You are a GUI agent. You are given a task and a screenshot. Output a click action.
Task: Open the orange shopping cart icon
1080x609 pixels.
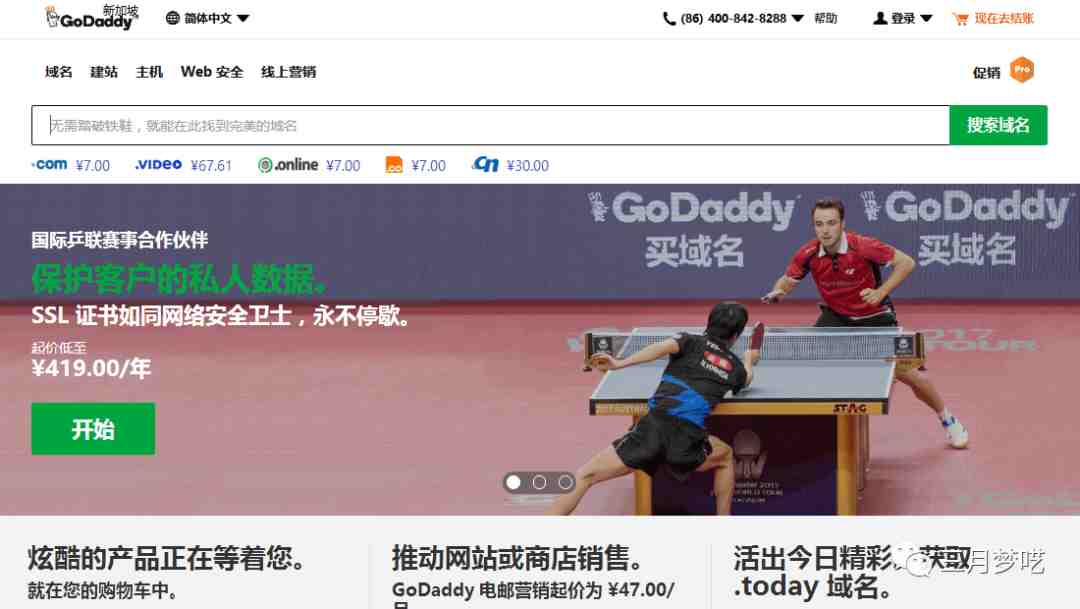point(959,19)
